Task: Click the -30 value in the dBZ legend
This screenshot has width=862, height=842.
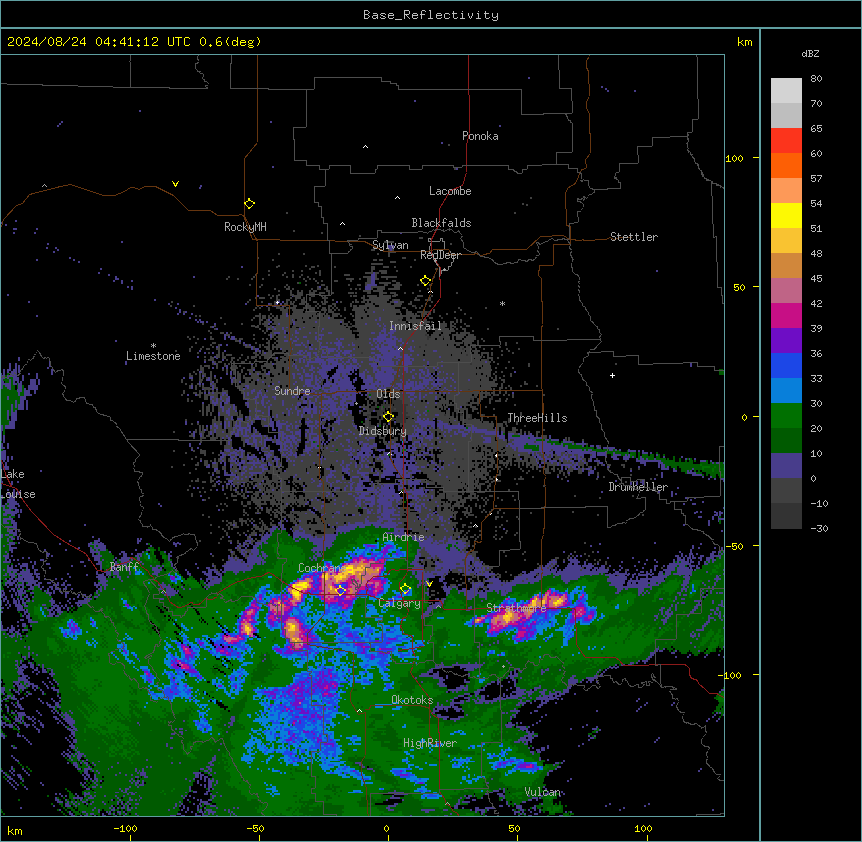Action: (x=819, y=528)
